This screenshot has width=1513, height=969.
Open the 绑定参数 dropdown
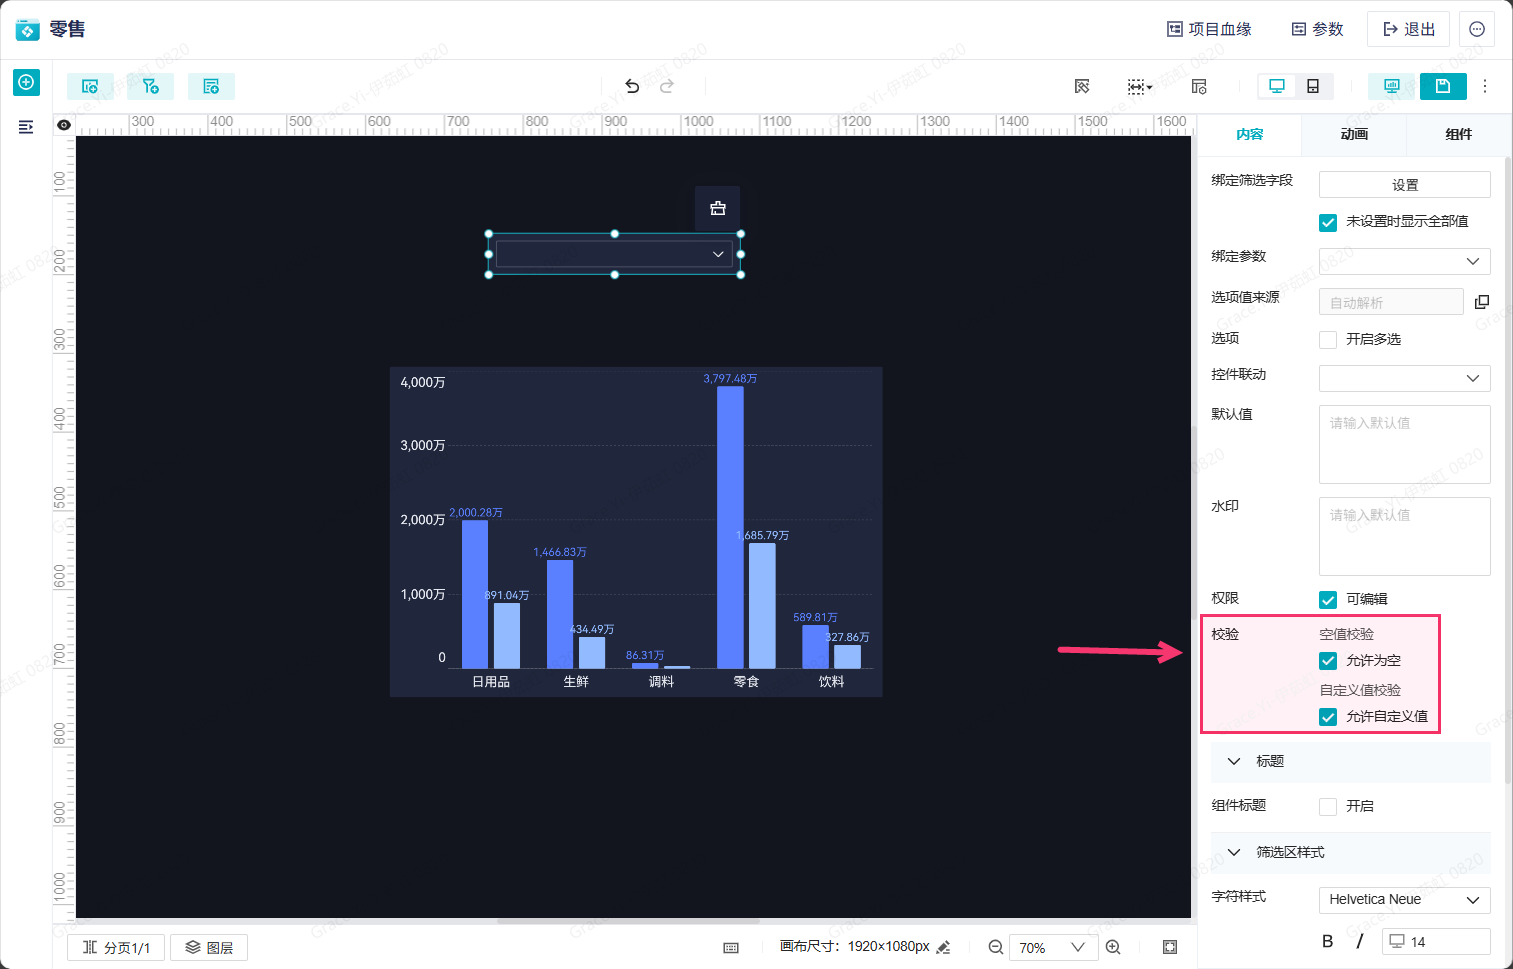(1404, 261)
